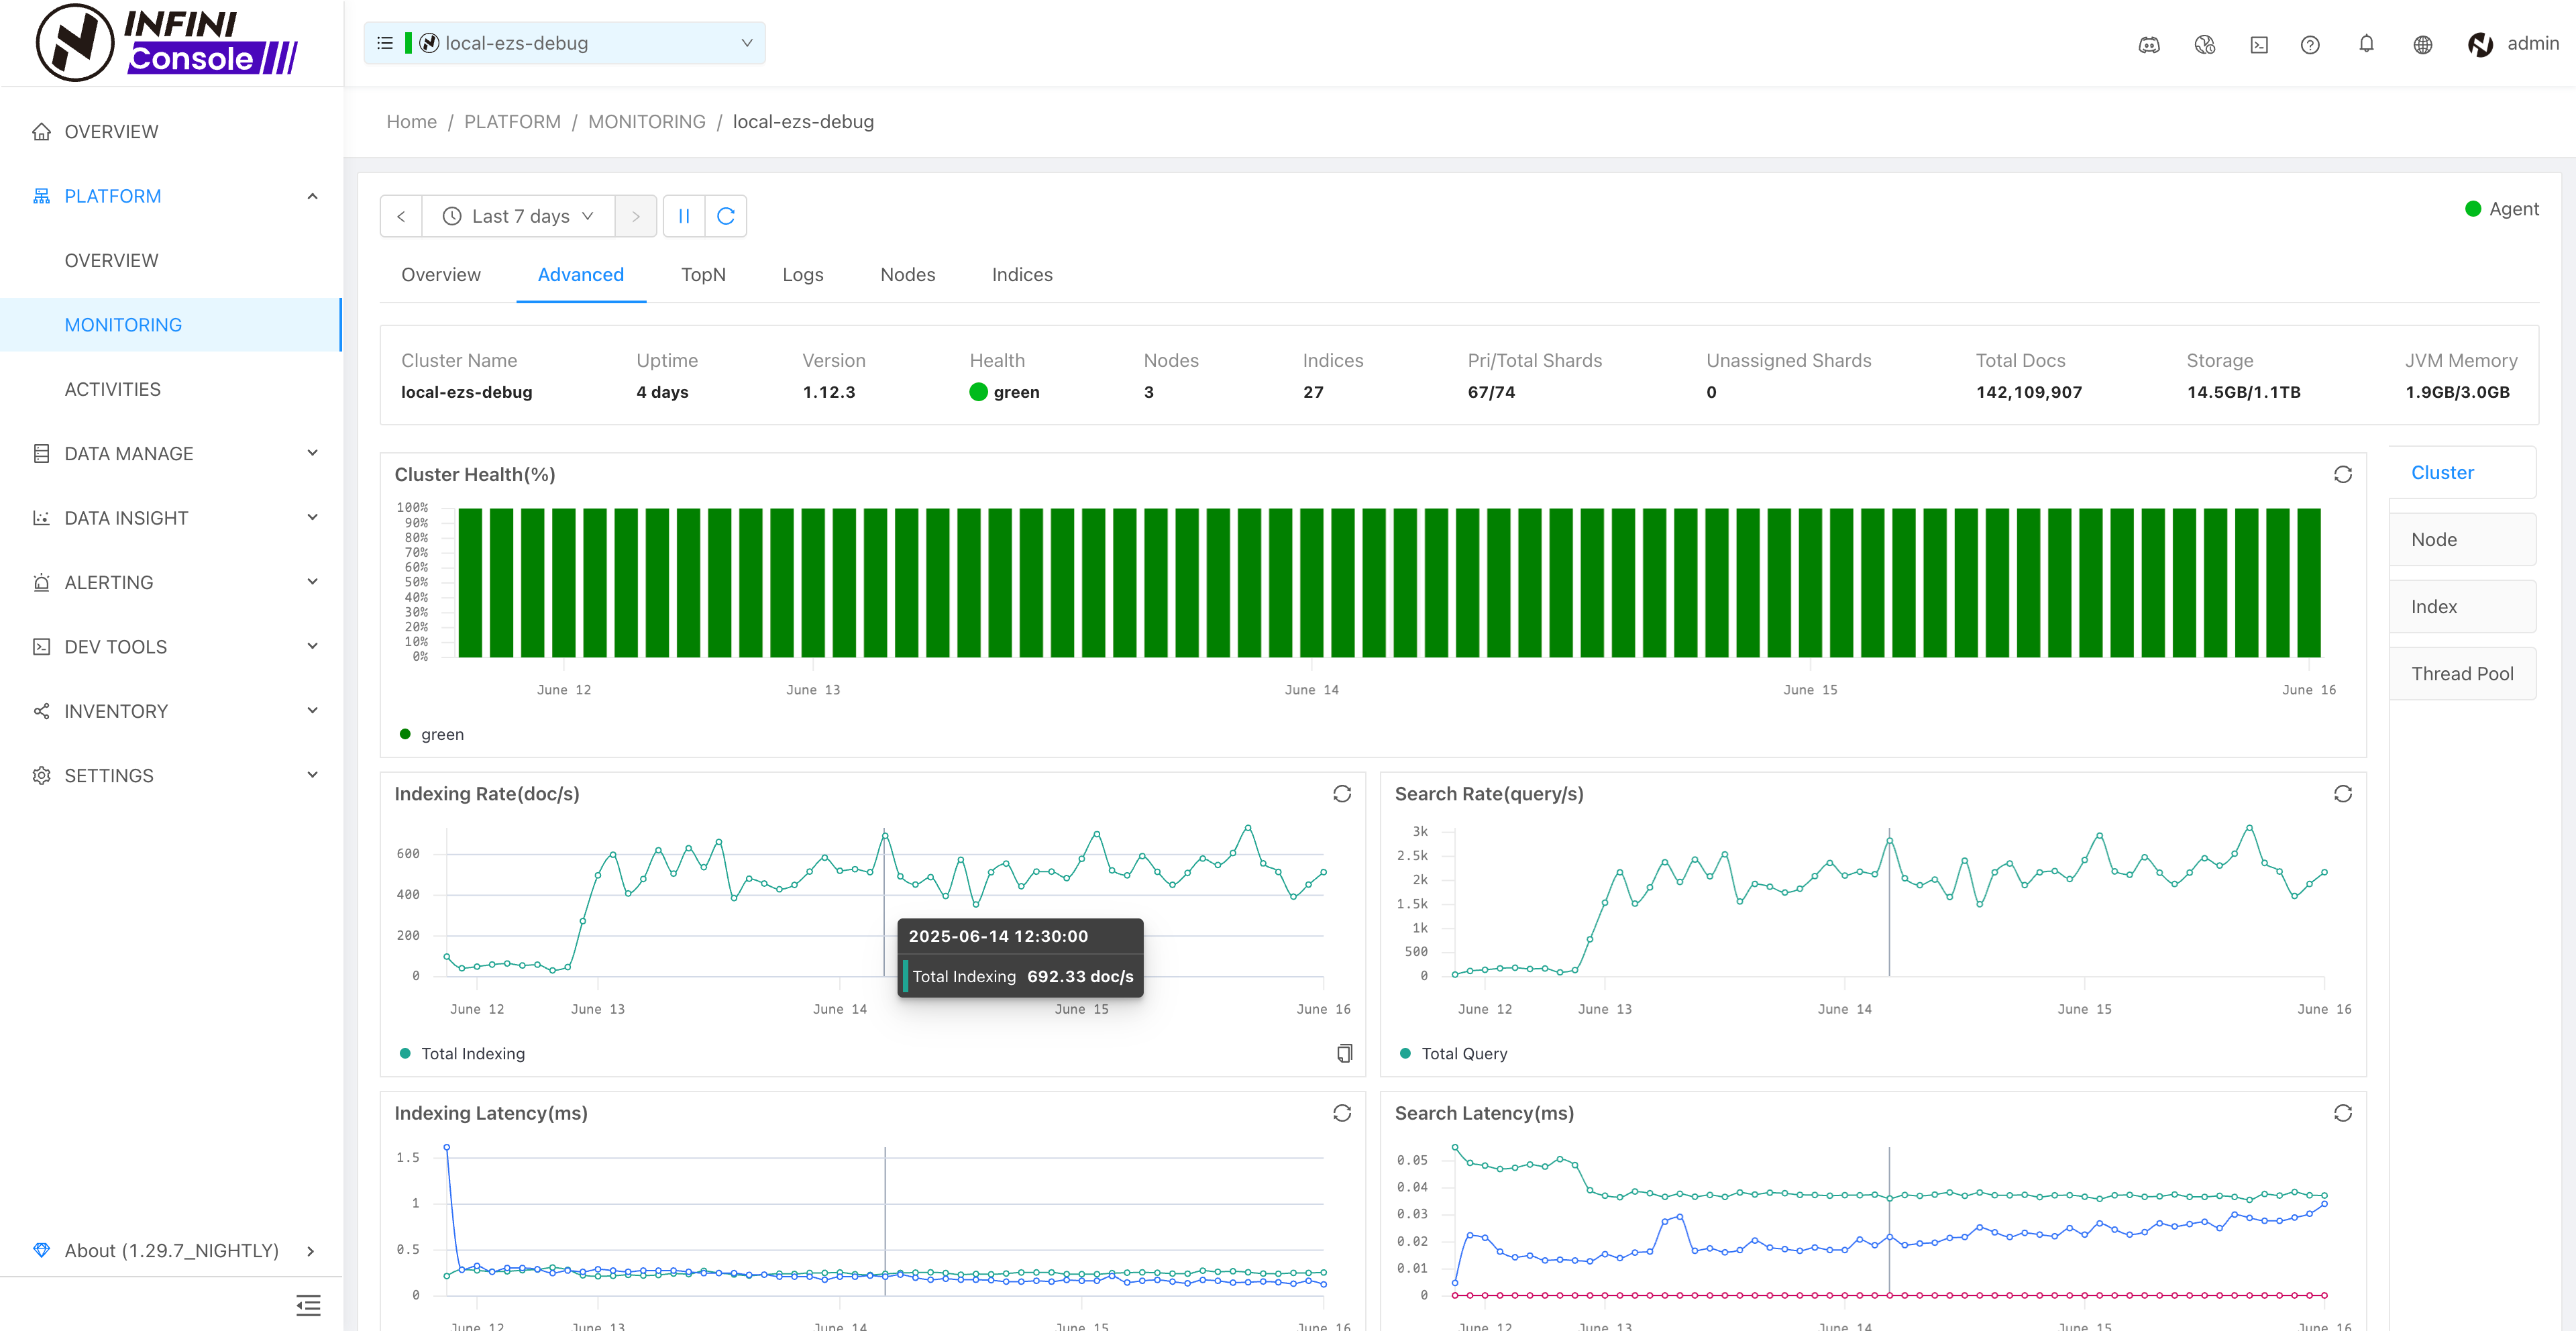The image size is (2576, 1331).
Task: Go to Home breadcrumb link
Action: pyautogui.click(x=412, y=122)
